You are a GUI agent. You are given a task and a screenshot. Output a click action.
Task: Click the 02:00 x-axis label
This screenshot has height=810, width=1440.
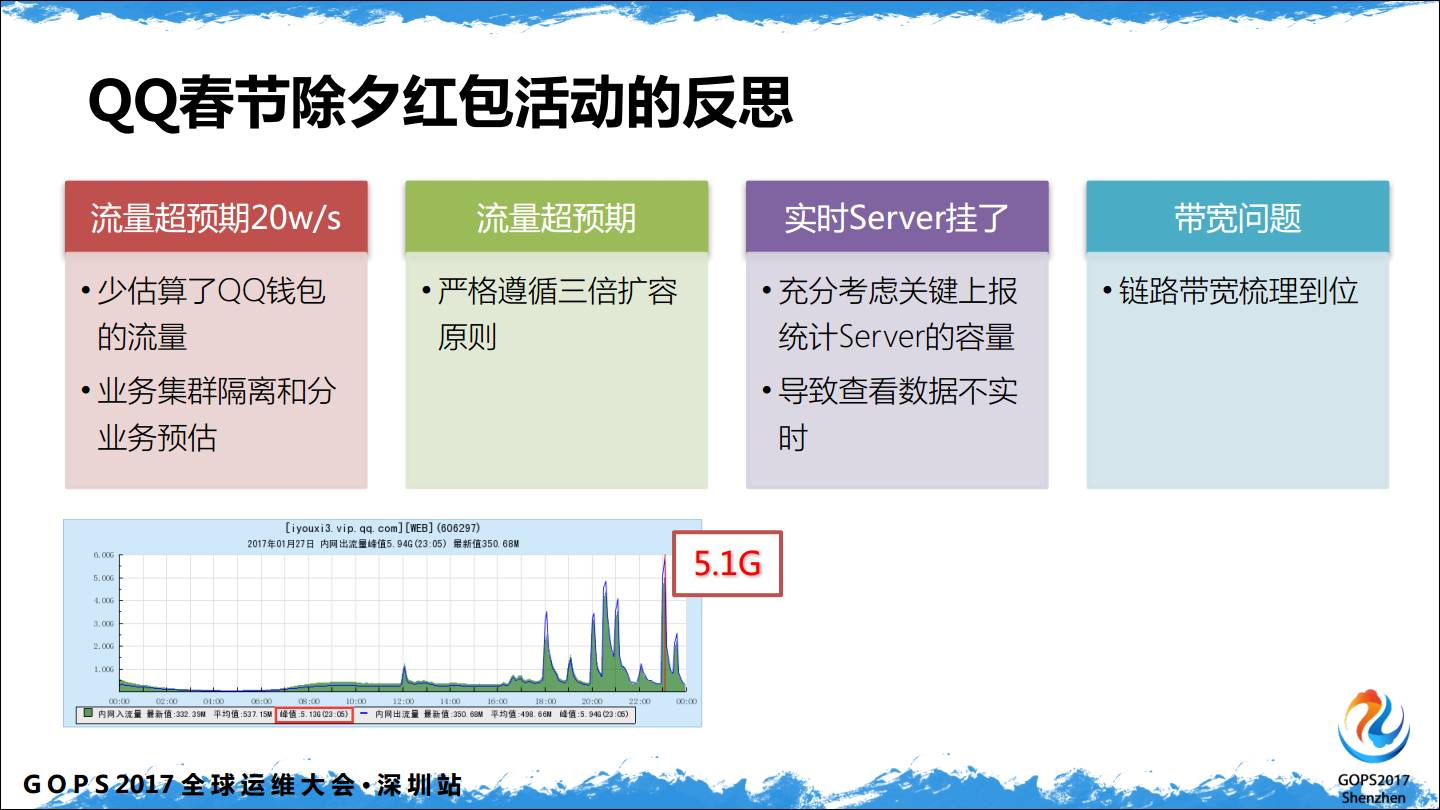coord(166,701)
